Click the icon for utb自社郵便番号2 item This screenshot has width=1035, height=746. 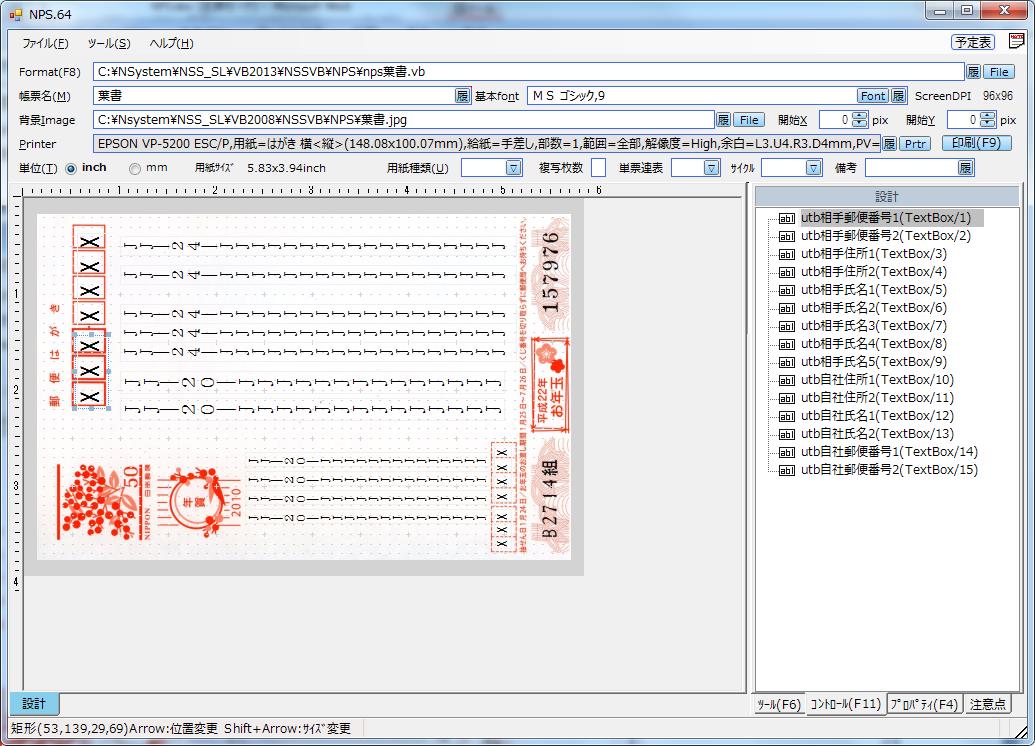[786, 470]
